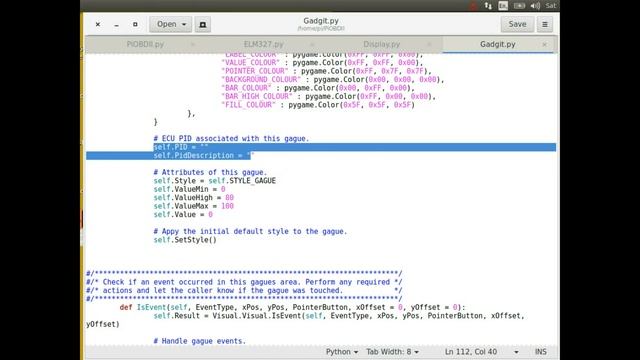Click the BAR_HIGH_COLOUR dictionary entry
640x360 pixels.
(x=329, y=97)
